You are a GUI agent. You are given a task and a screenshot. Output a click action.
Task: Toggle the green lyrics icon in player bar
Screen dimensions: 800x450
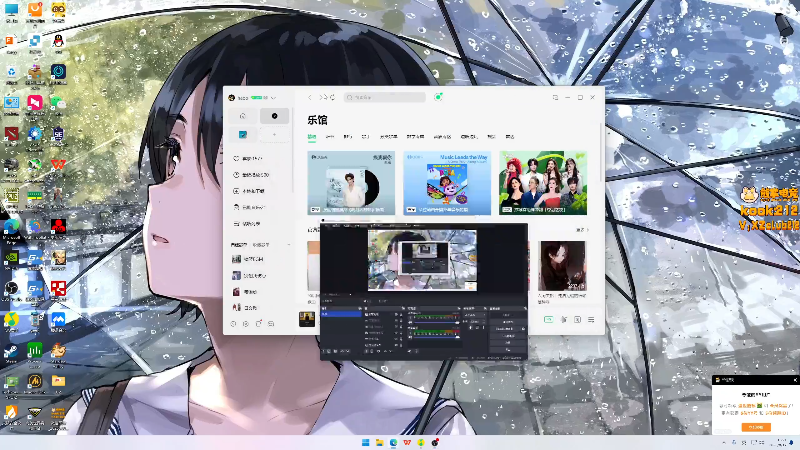point(548,319)
